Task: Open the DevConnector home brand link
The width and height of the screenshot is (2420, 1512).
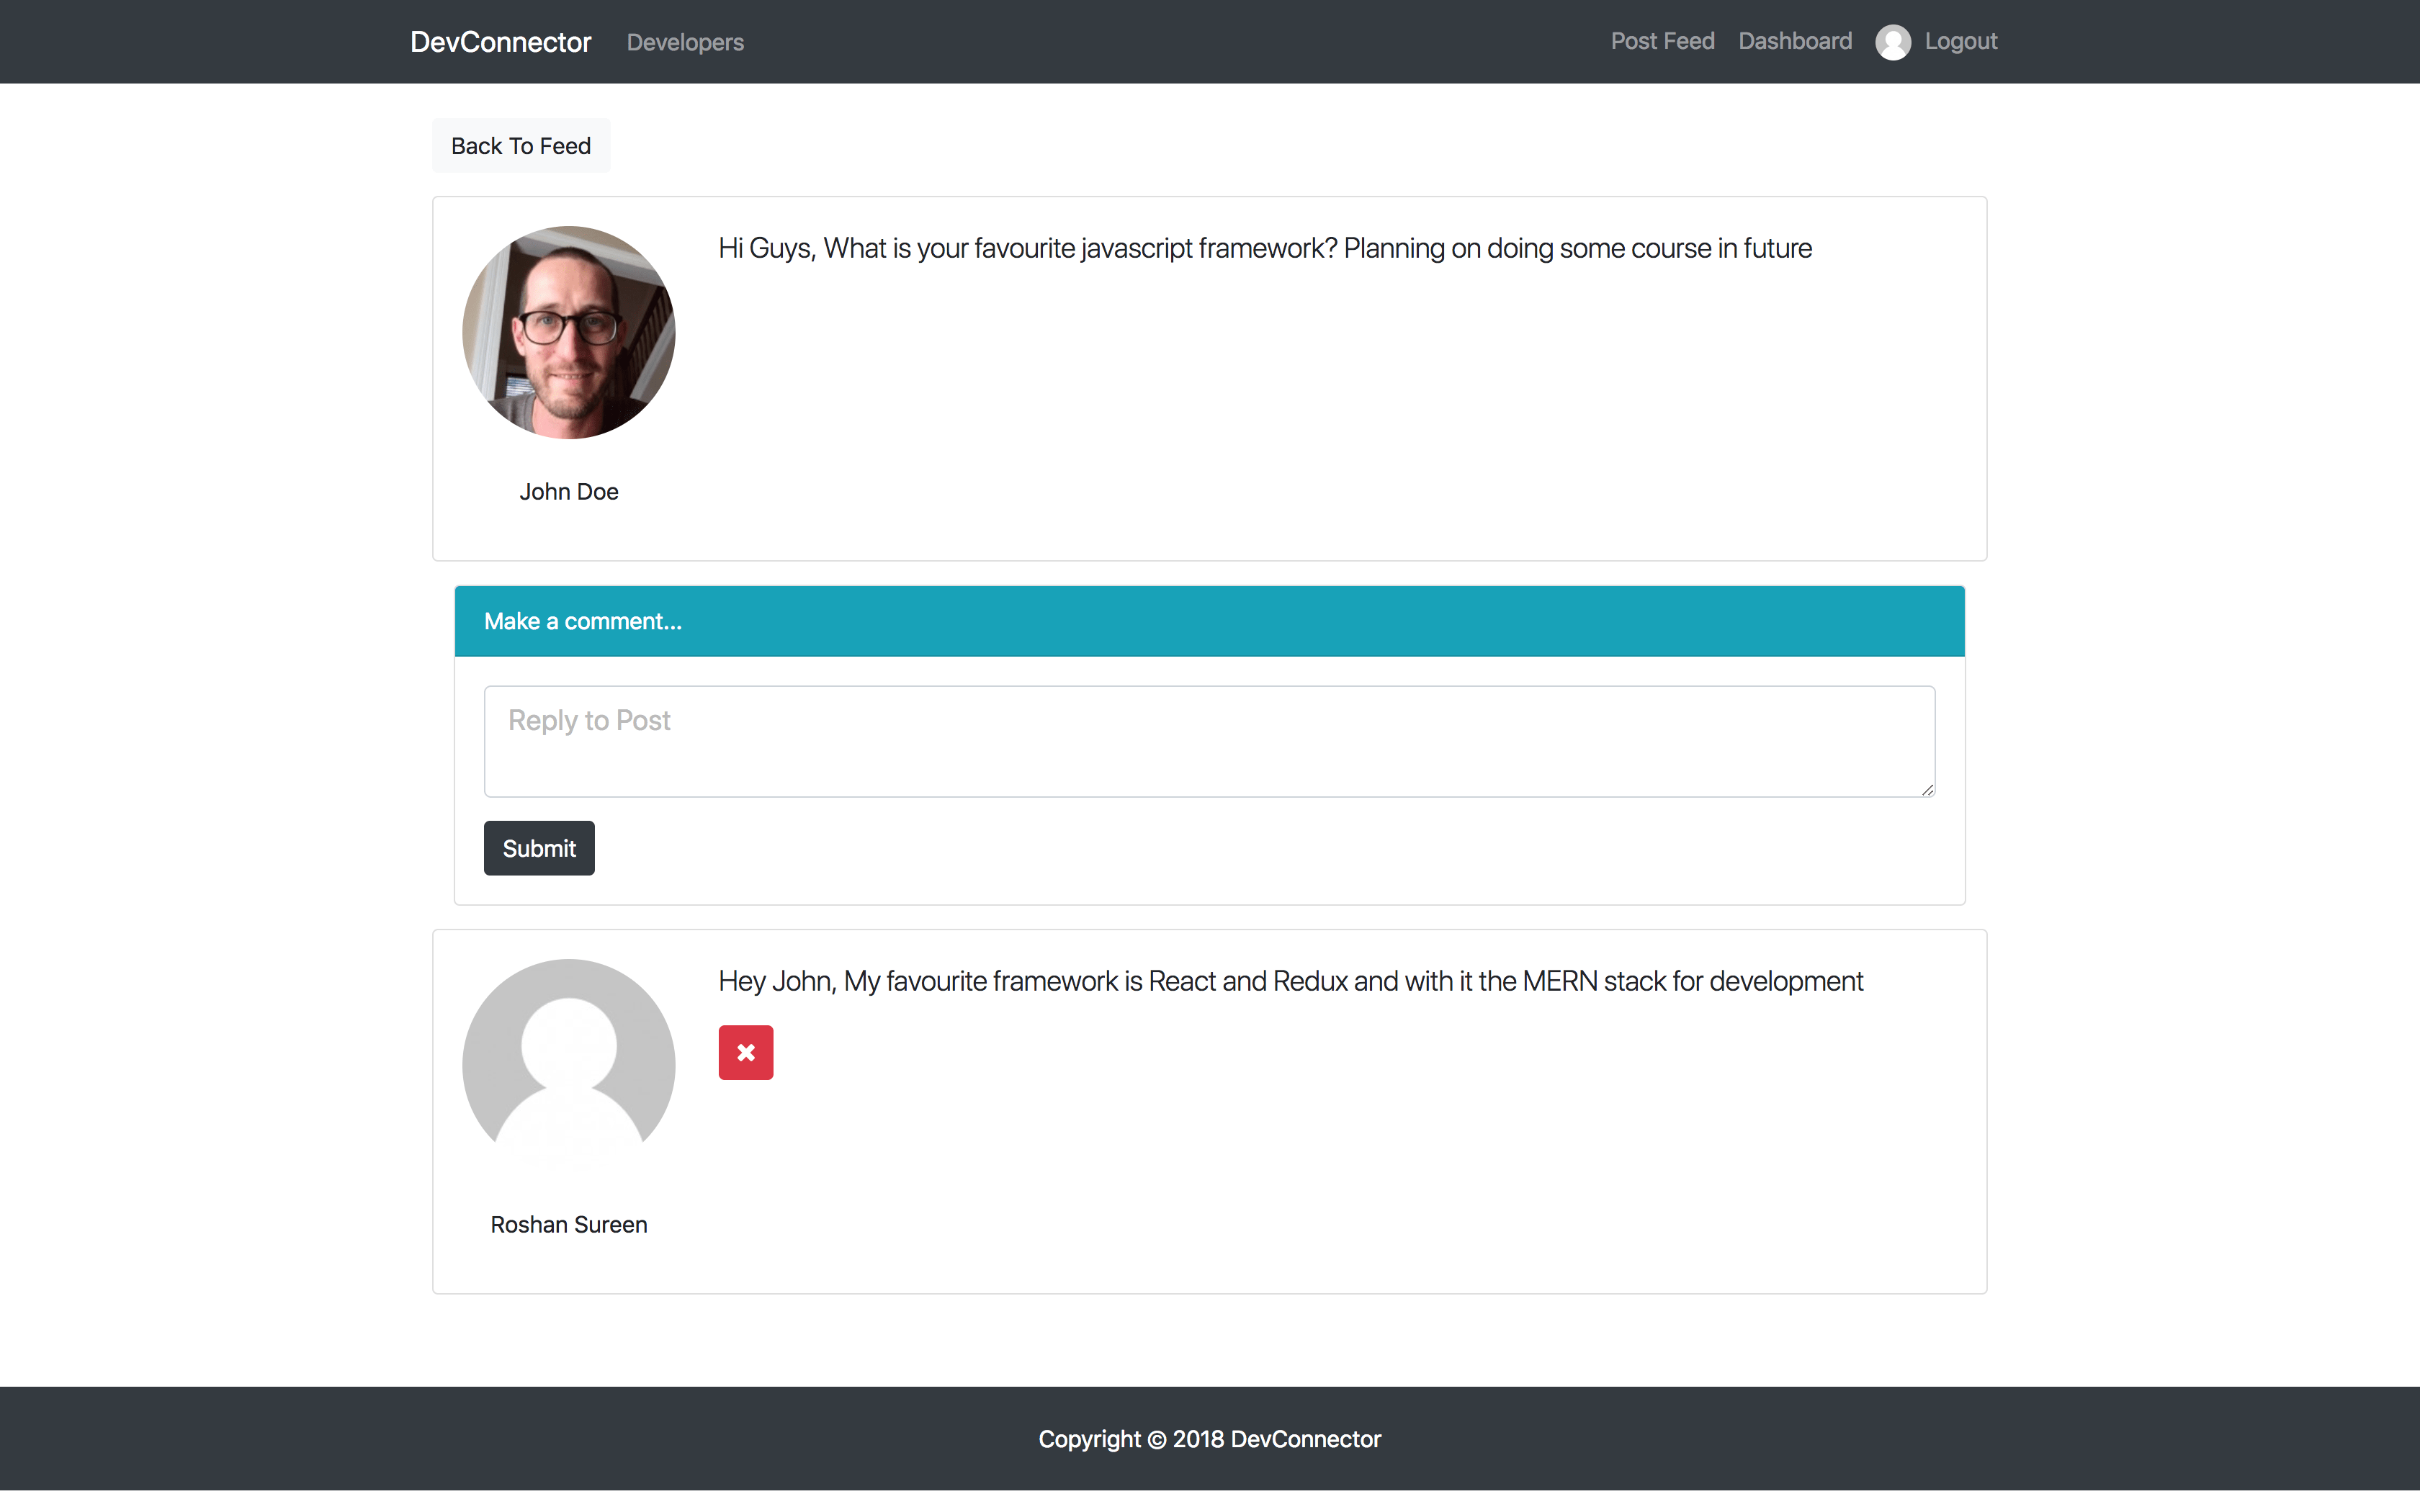Action: [500, 42]
